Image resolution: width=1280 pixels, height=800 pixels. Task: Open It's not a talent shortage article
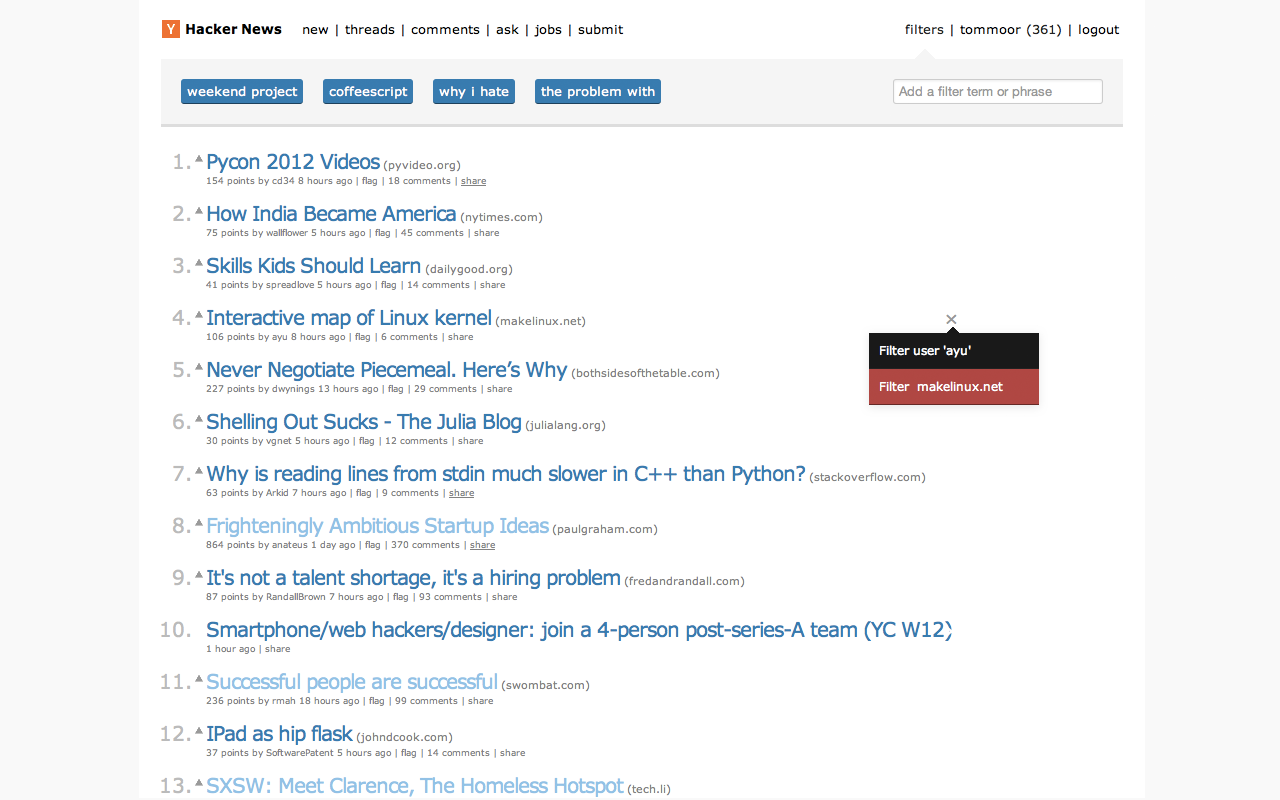pos(413,578)
